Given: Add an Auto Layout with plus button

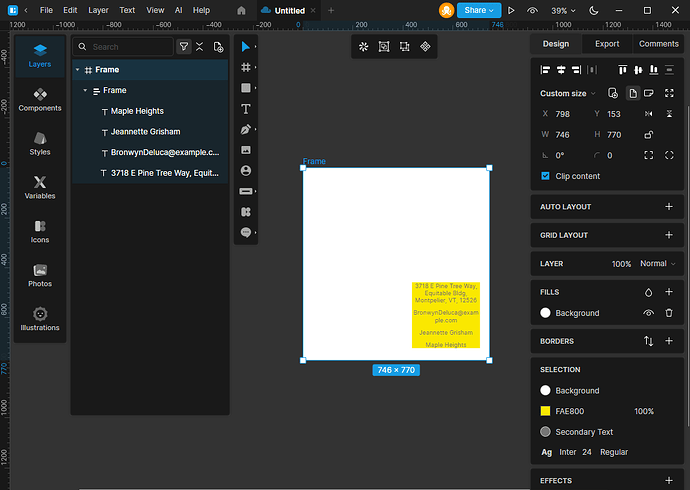Looking at the screenshot, I should [669, 207].
